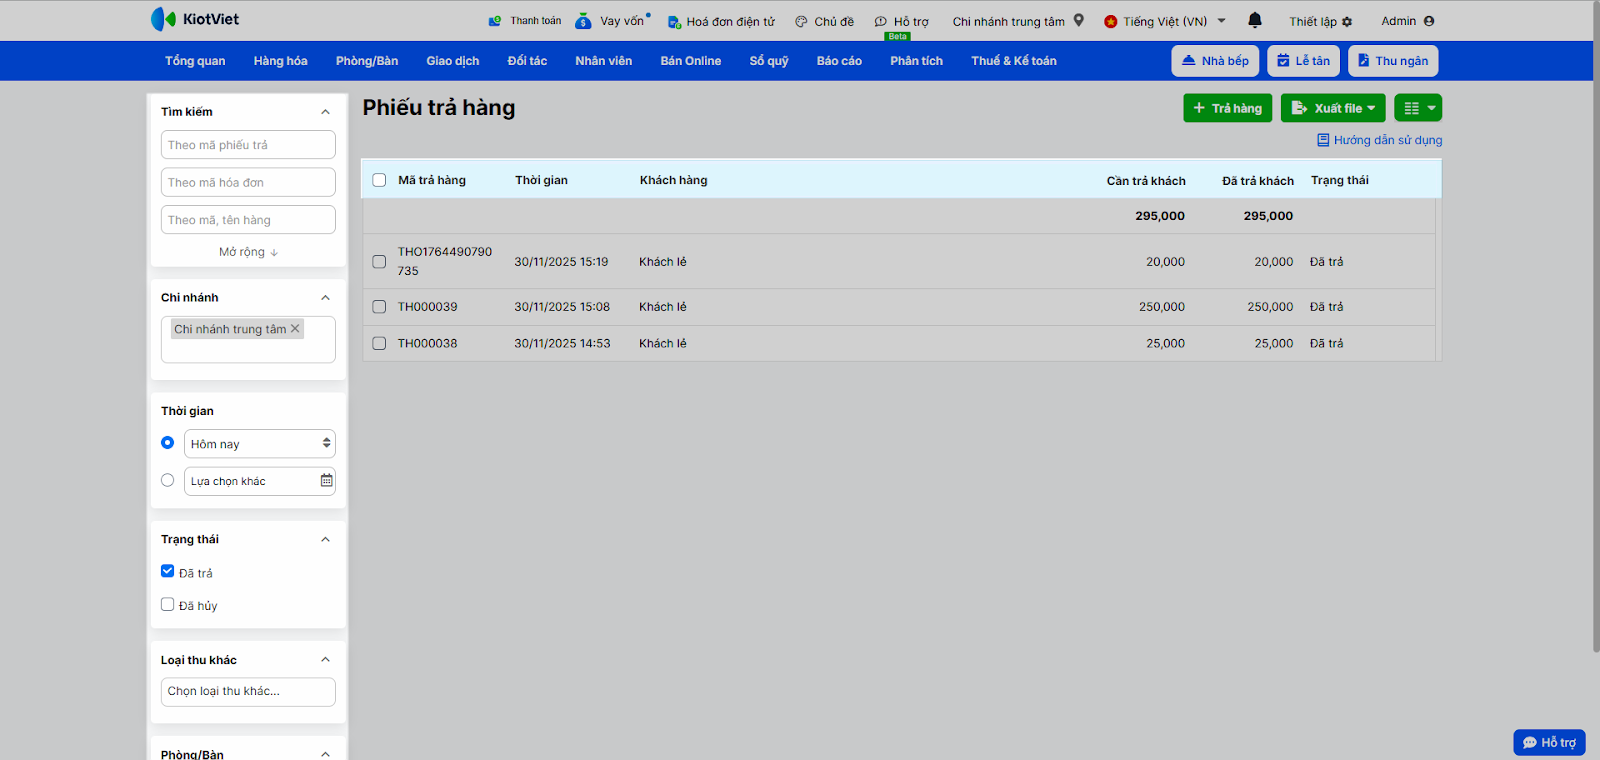Open Hướng dẫn sử dụng guide link
1600x760 pixels.
1380,140
